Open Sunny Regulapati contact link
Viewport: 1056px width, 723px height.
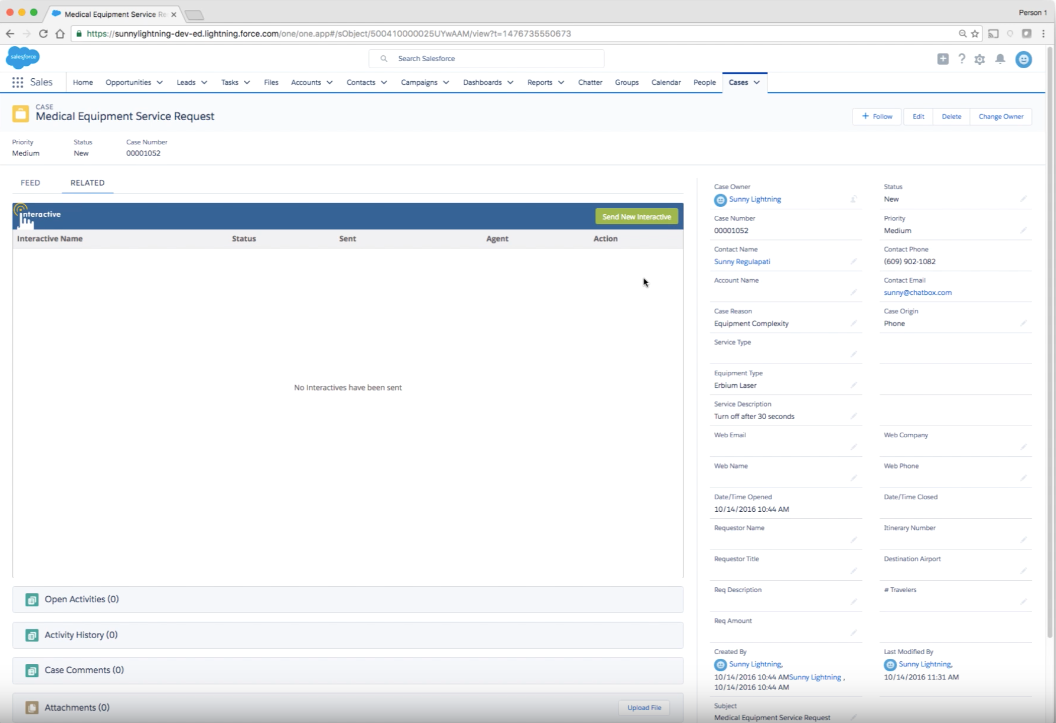coord(742,261)
